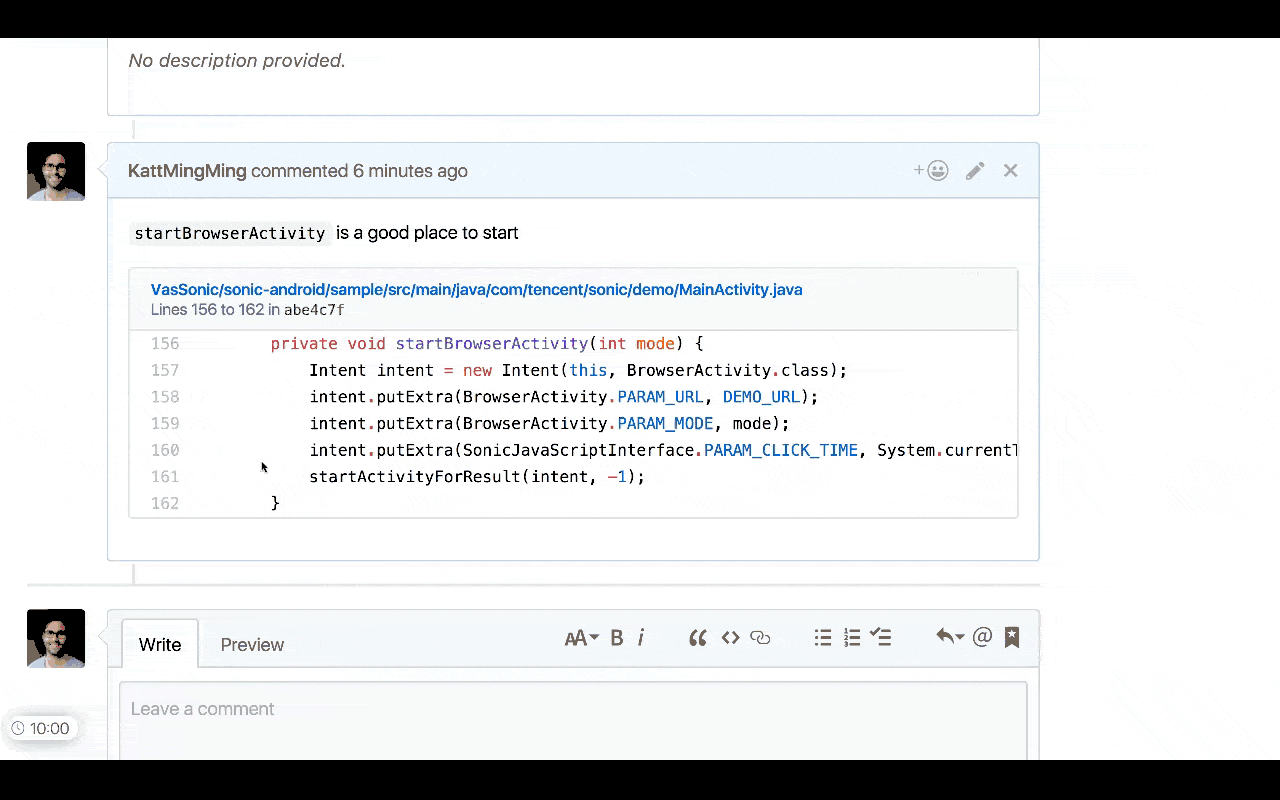Insert a quote block
Screen dimensions: 1280x800
point(697,637)
